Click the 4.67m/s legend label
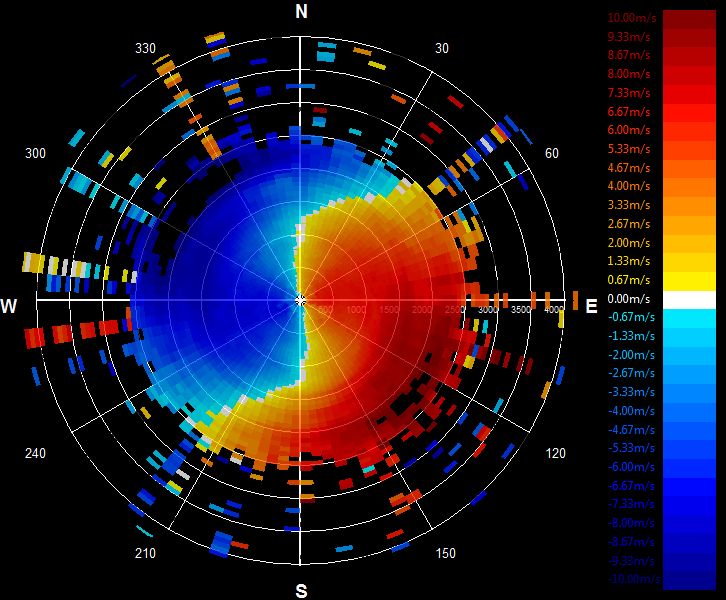Screen dimensions: 726x600 629,168
